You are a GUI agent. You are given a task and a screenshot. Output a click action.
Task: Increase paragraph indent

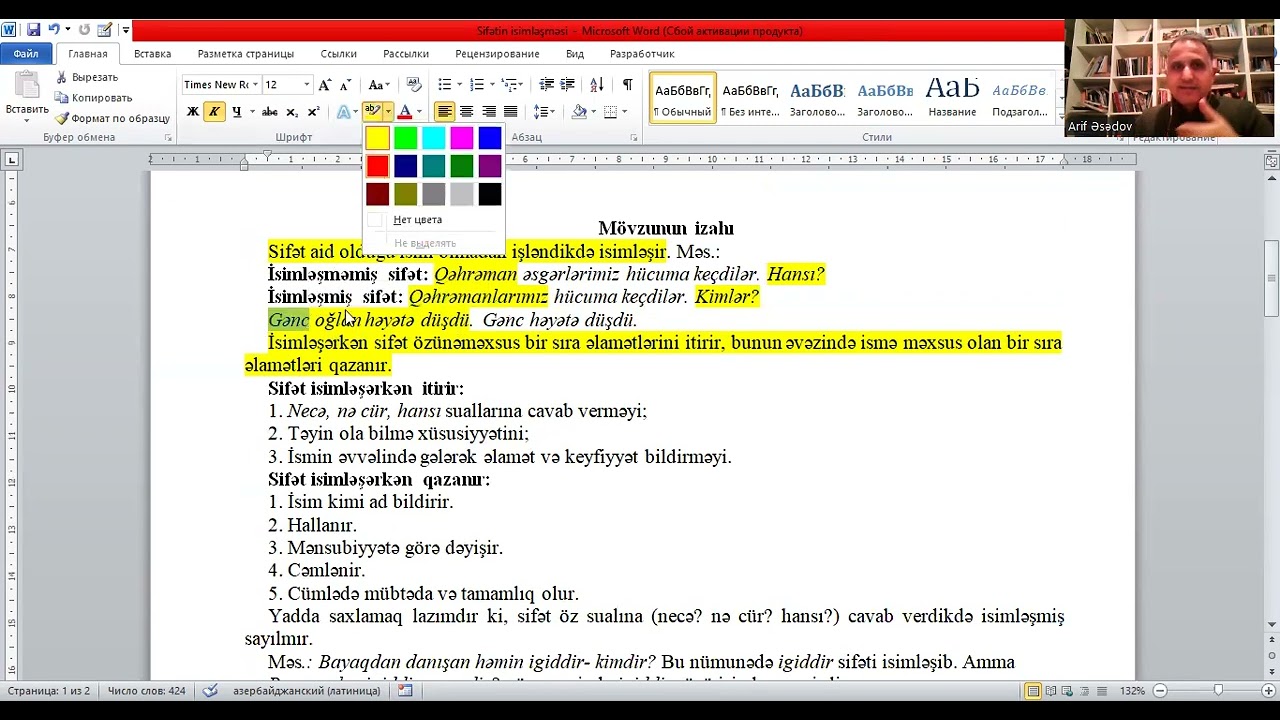point(567,85)
